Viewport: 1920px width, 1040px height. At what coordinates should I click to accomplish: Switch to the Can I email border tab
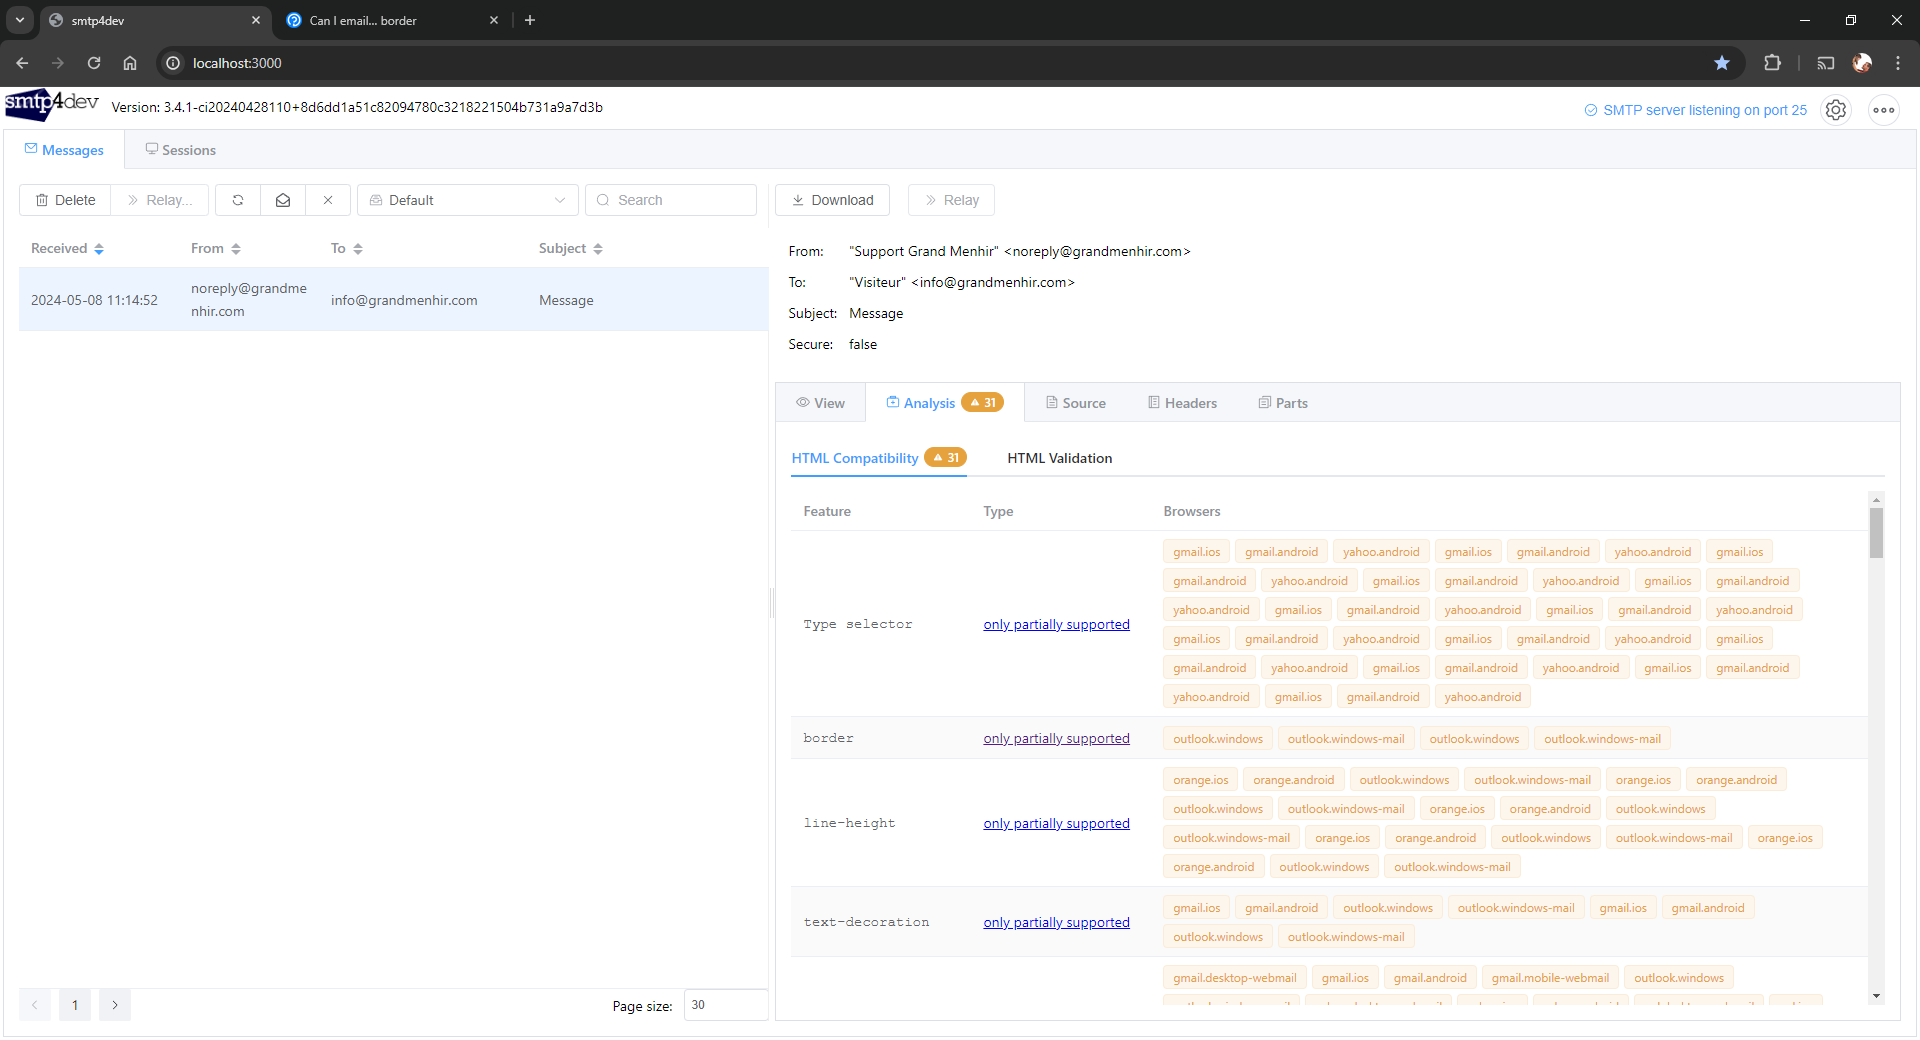(x=392, y=20)
